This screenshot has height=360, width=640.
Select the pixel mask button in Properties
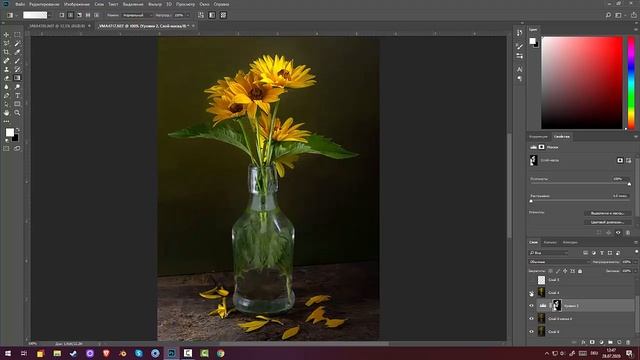click(x=620, y=160)
